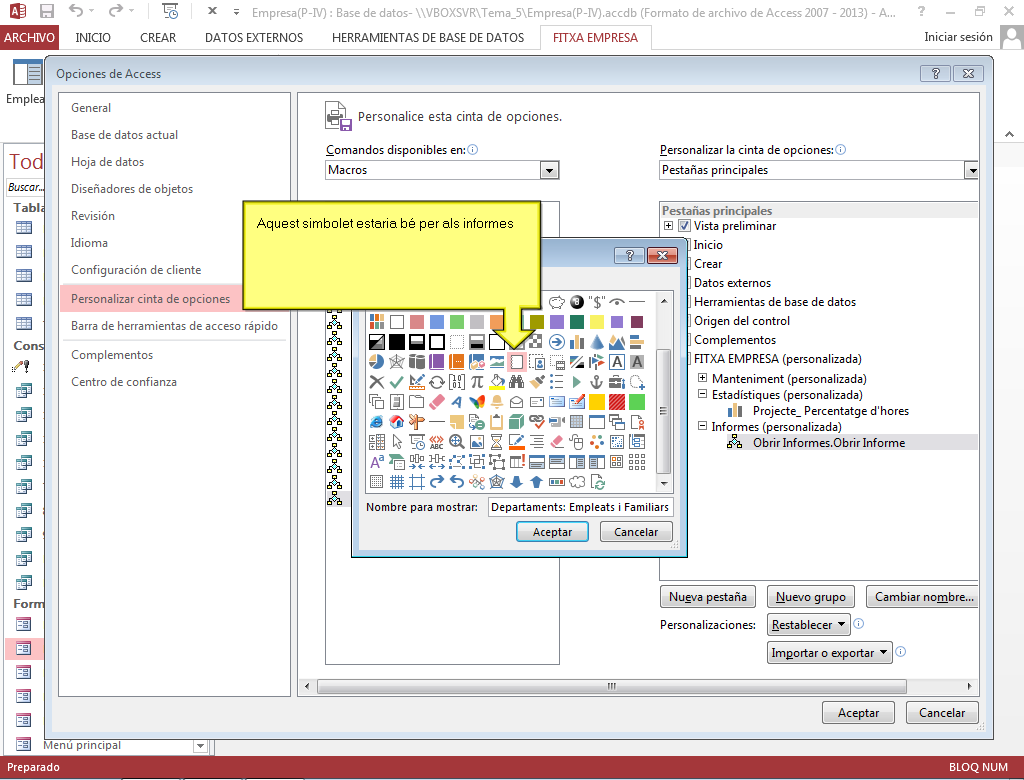Viewport: 1024px width, 780px height.
Task: Click the Nuevo grupo button
Action: tap(810, 596)
